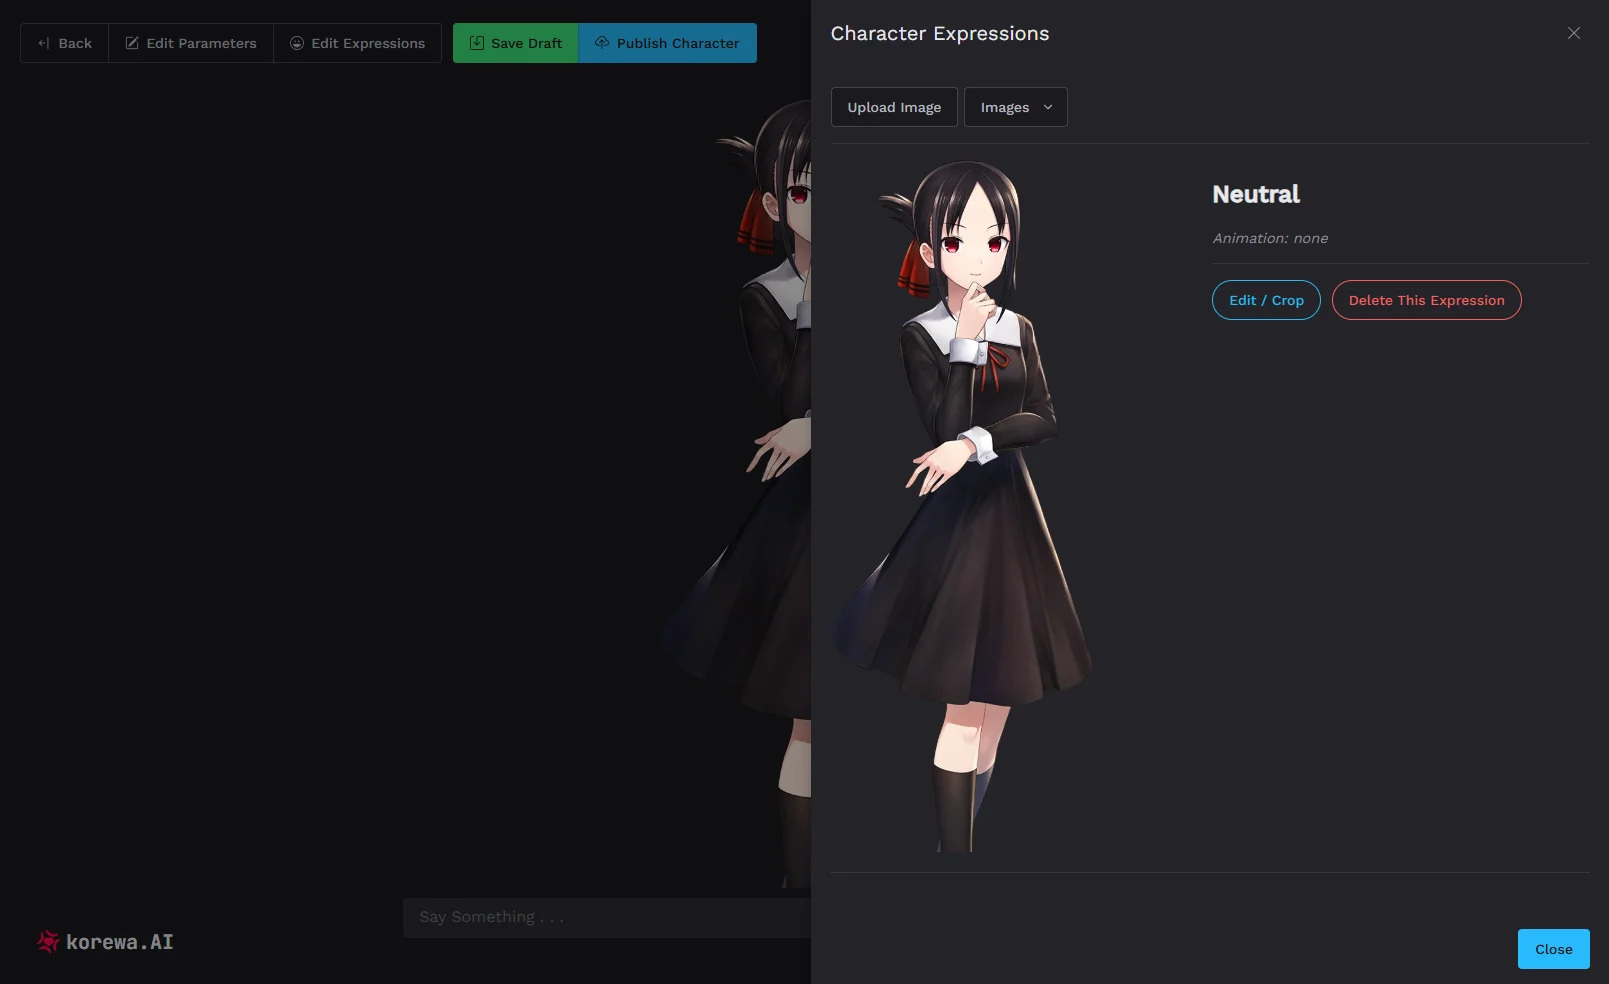
Task: Click the Say Something chat input field
Action: tap(600, 917)
